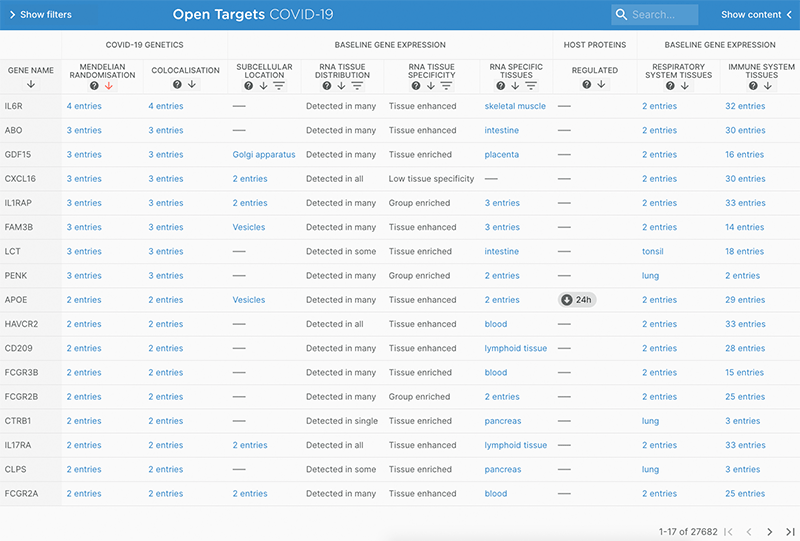Viewport: 800px width, 541px height.
Task: Sort by Regulated column arrow
Action: 602,84
